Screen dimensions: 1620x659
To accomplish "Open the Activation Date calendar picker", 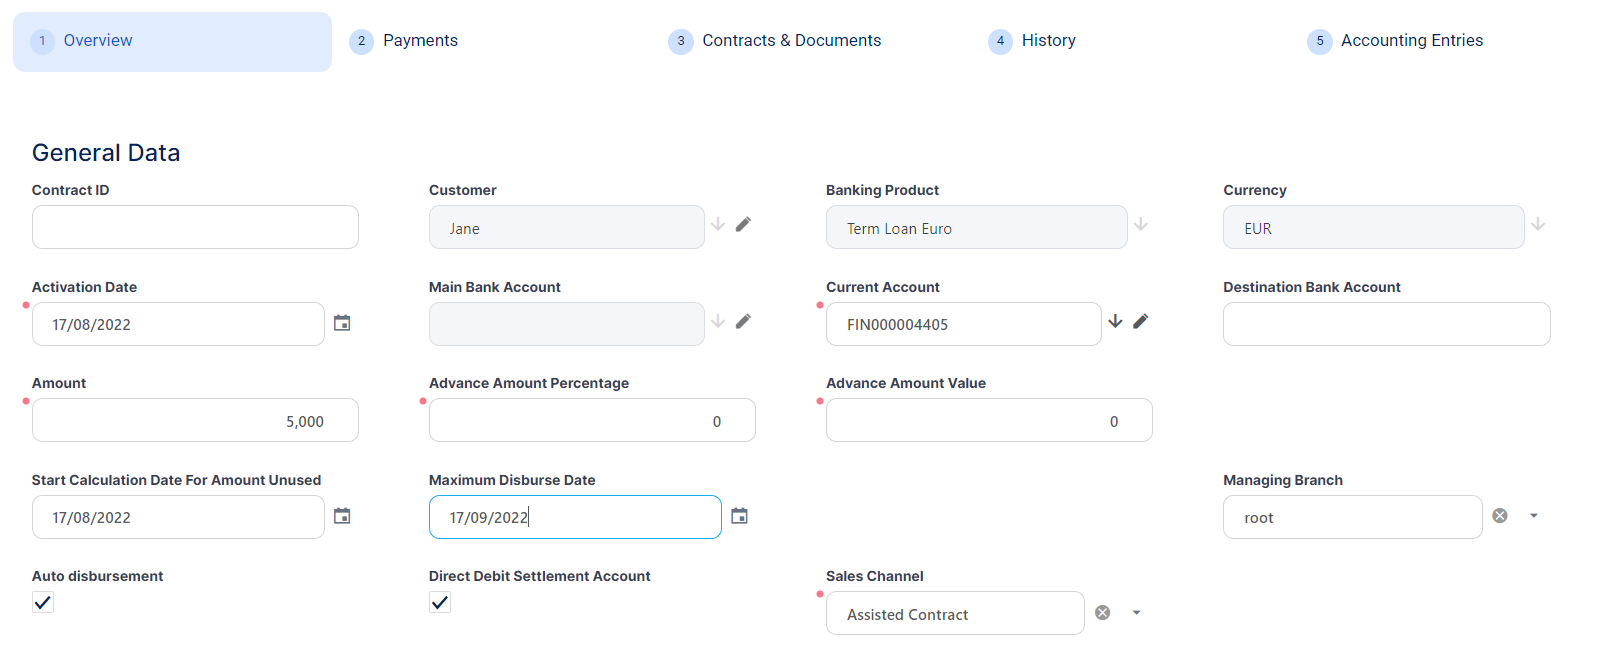I will (342, 323).
